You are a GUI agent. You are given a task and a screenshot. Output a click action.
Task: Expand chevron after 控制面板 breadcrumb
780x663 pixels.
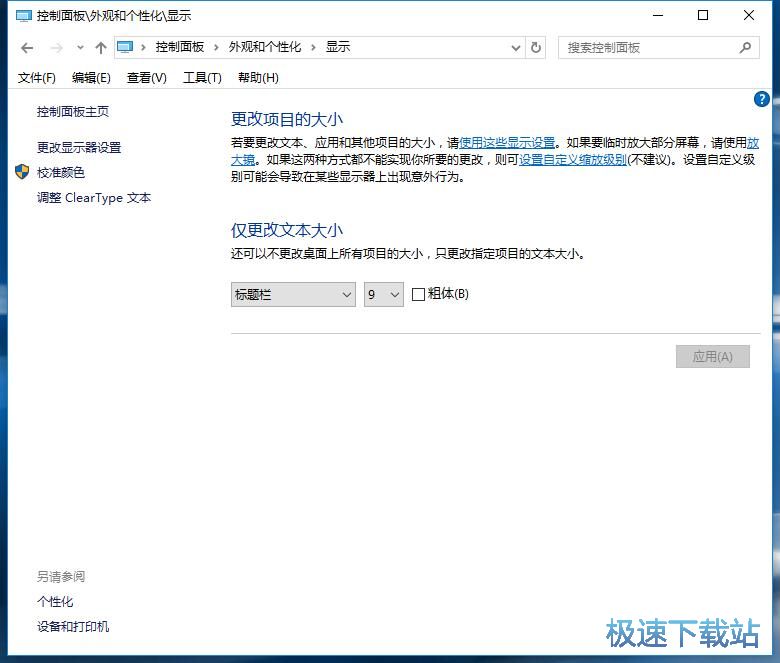216,48
